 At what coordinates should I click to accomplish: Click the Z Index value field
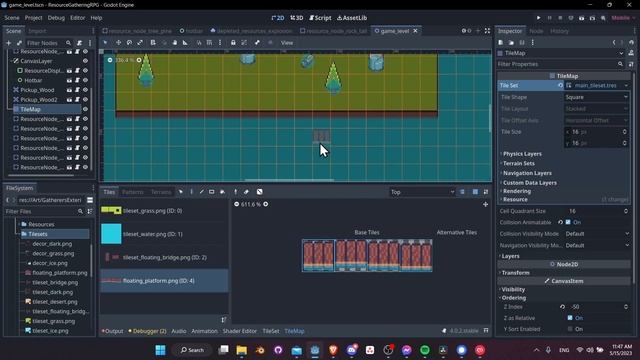pyautogui.click(x=596, y=307)
